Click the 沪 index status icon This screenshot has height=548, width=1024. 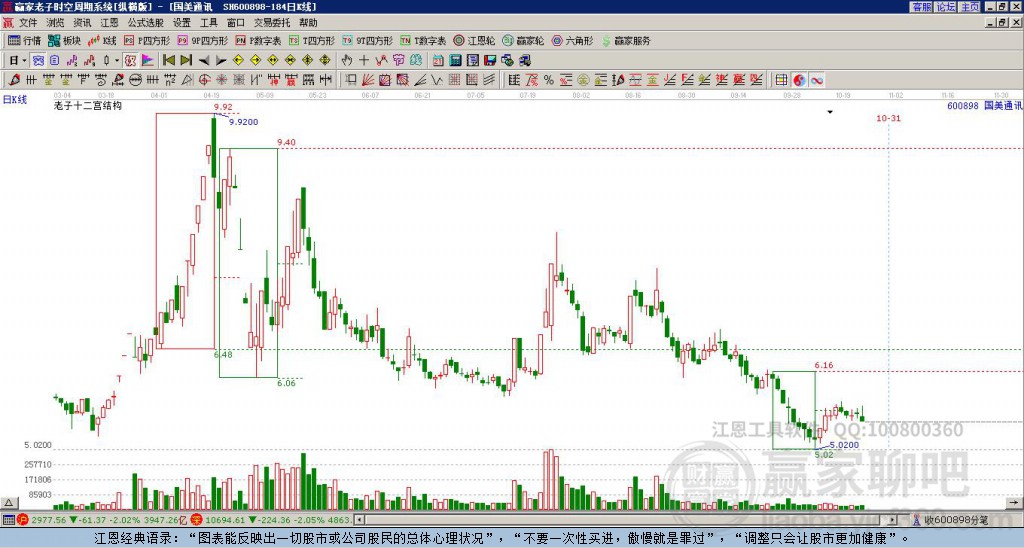[x=24, y=520]
